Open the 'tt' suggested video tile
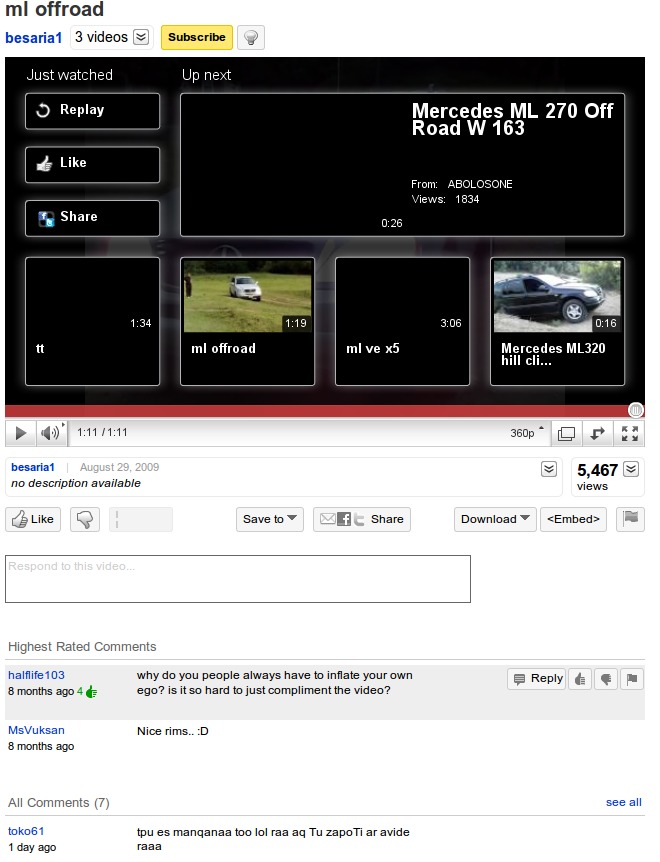Viewport: 660px width, 862px height. pyautogui.click(x=92, y=322)
